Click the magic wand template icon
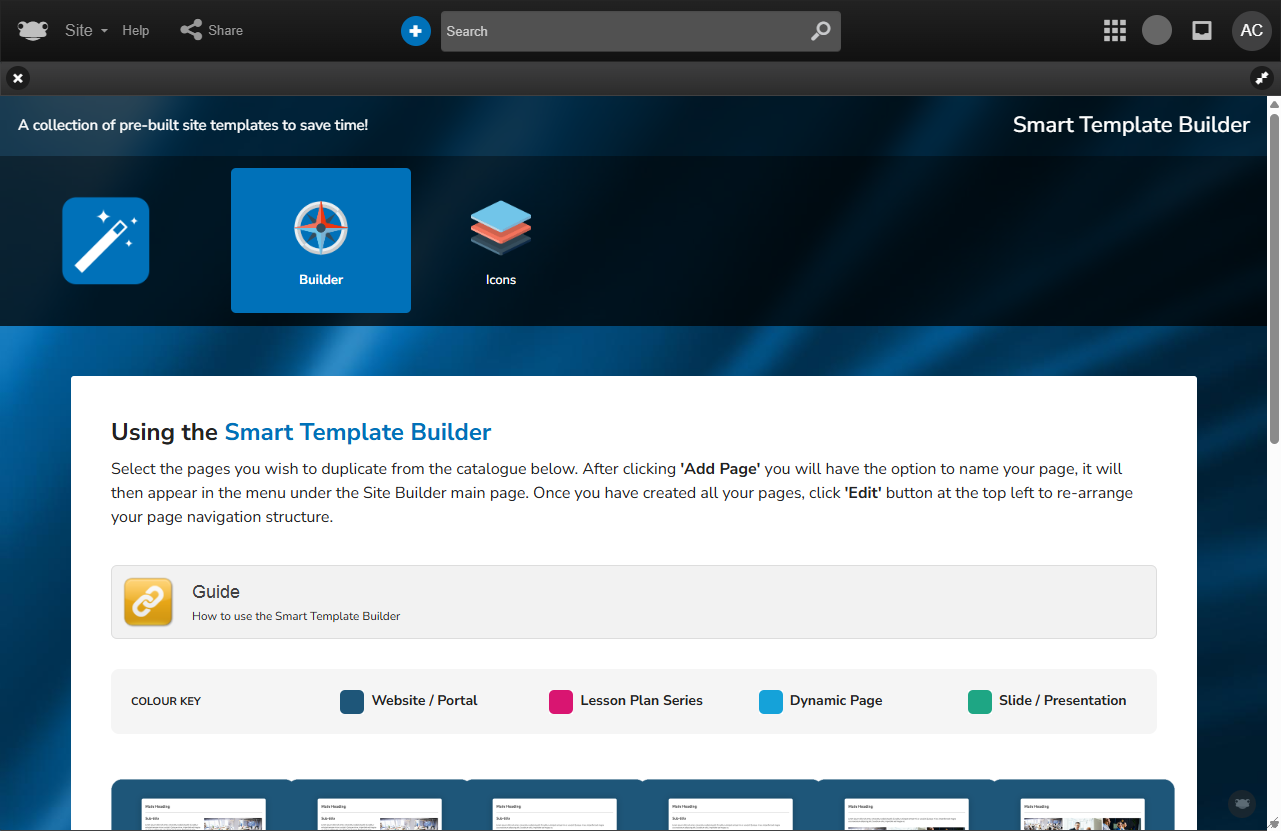Screen dimensions: 1281x831 pos(106,240)
